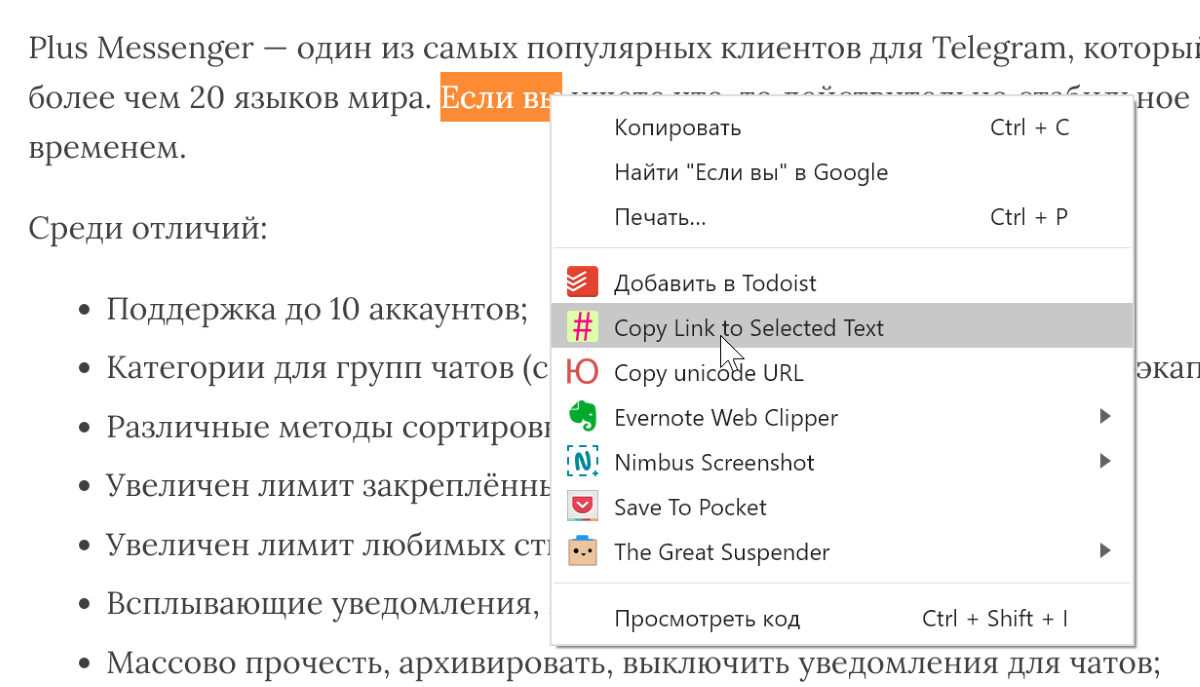
Task: Click the text "Среди отличий:"
Action: pyautogui.click(x=148, y=227)
